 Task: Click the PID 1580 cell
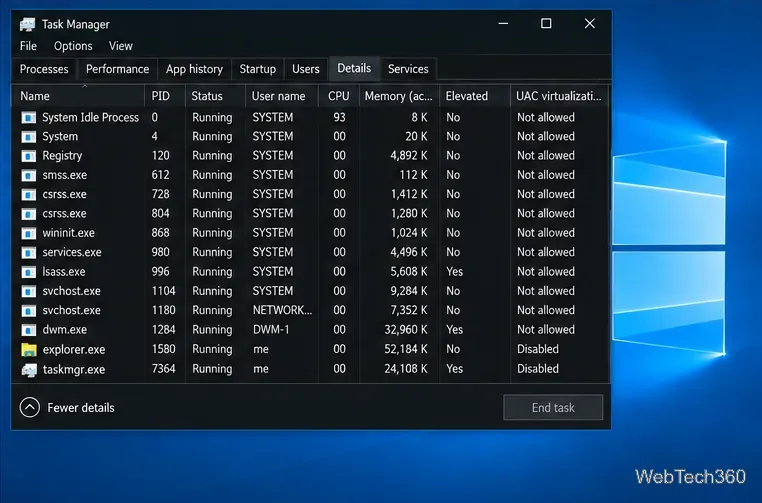coord(163,349)
